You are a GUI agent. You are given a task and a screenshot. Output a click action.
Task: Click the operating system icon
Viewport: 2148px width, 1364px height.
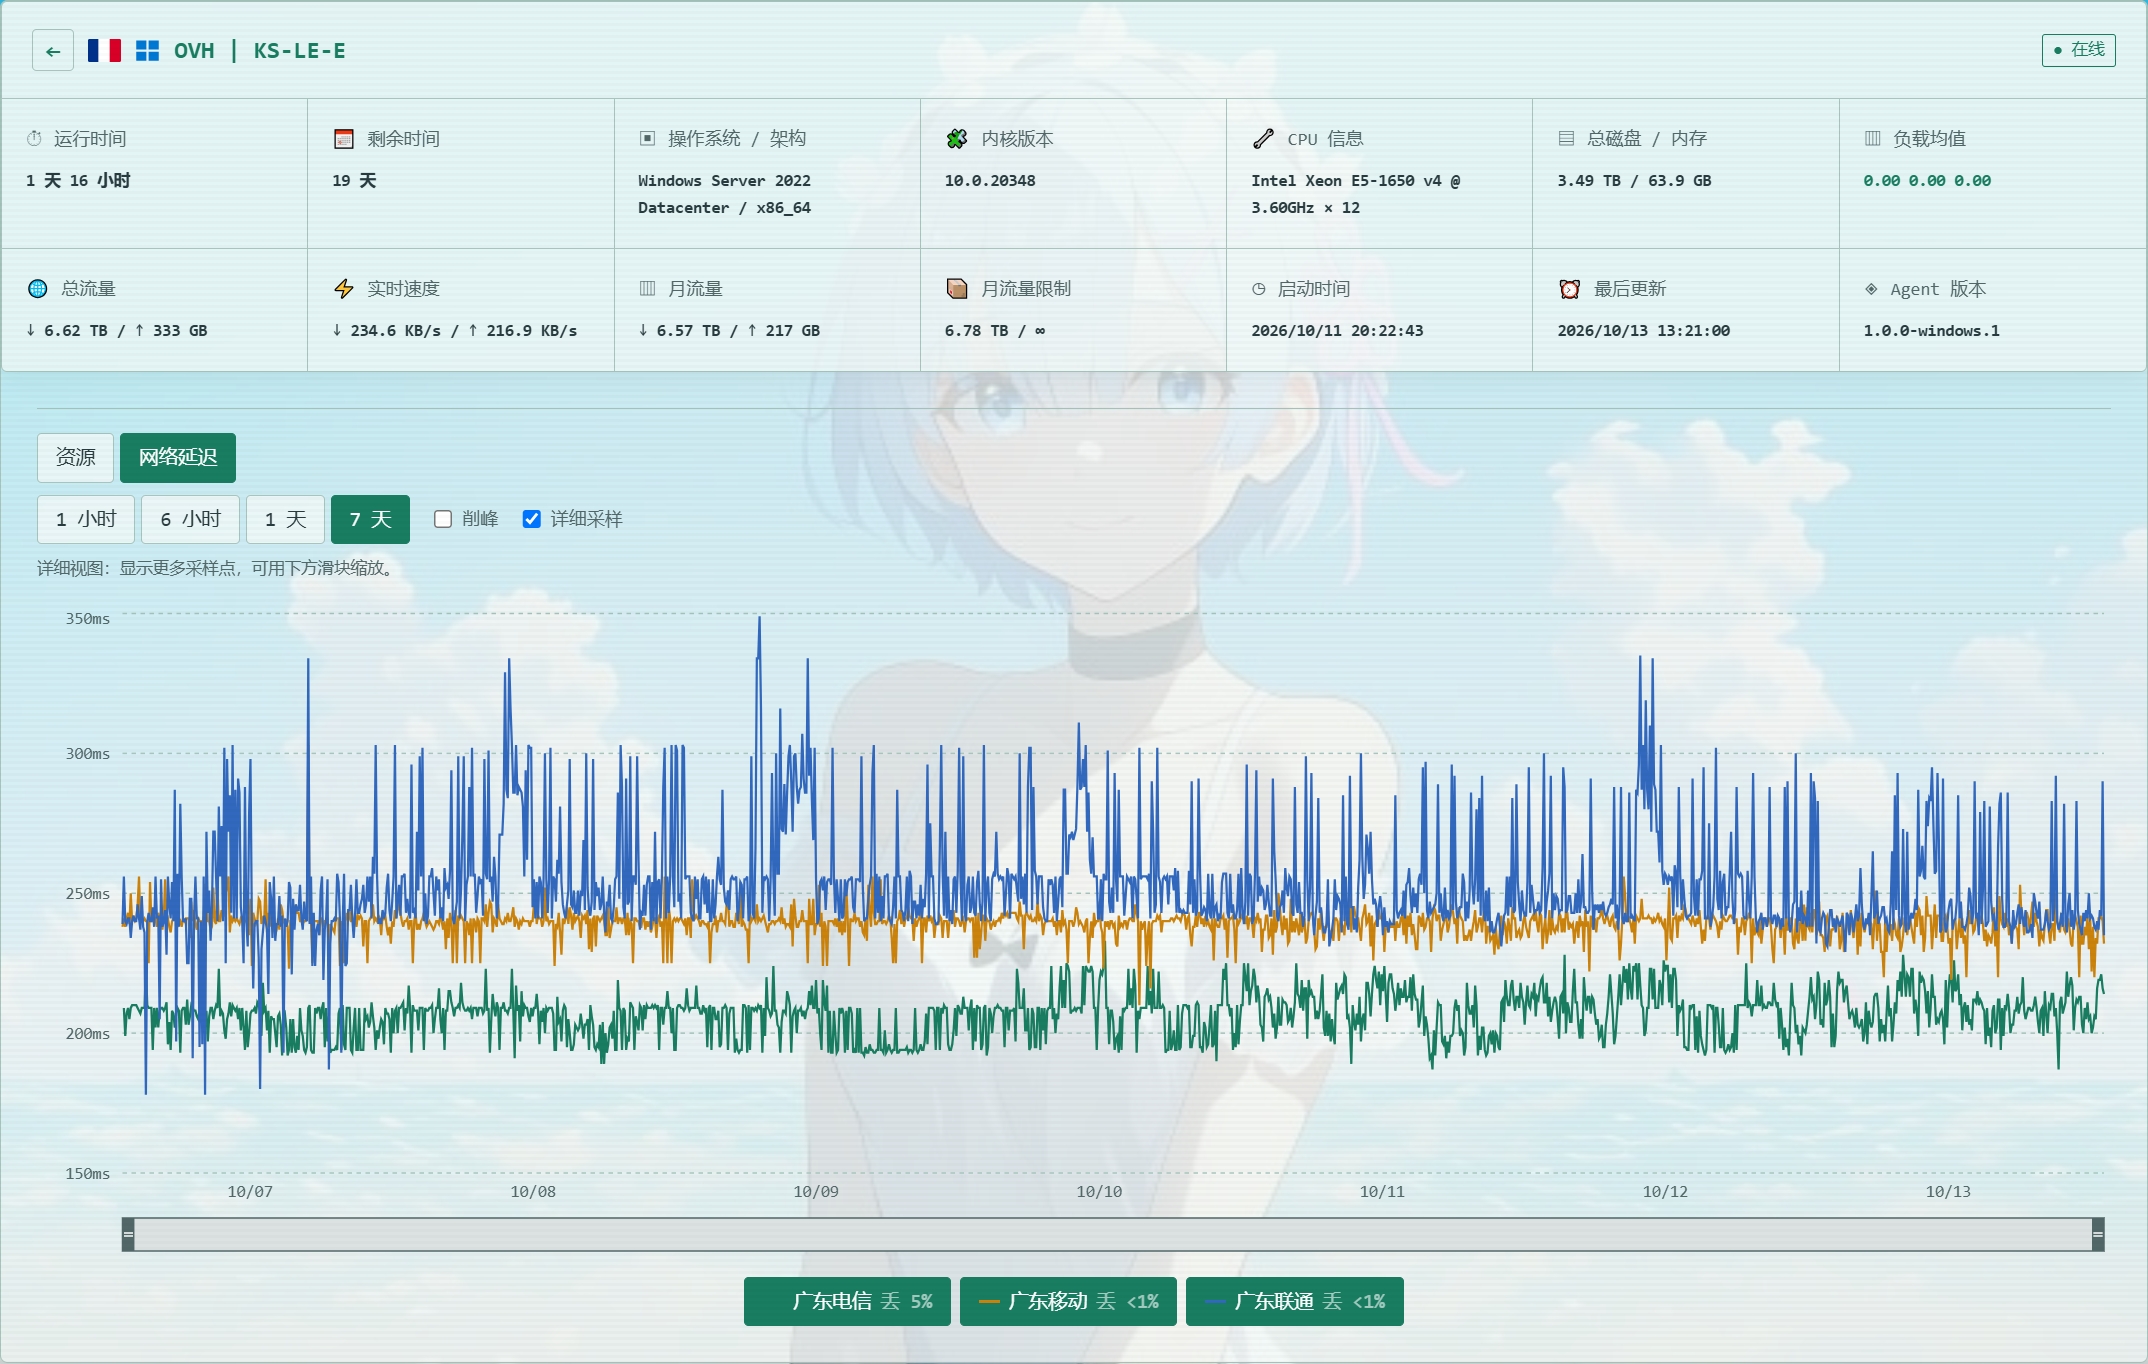[647, 139]
